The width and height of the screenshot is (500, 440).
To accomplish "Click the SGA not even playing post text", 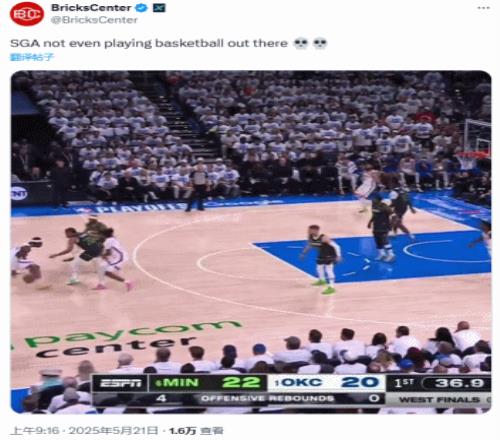I will 149,43.
